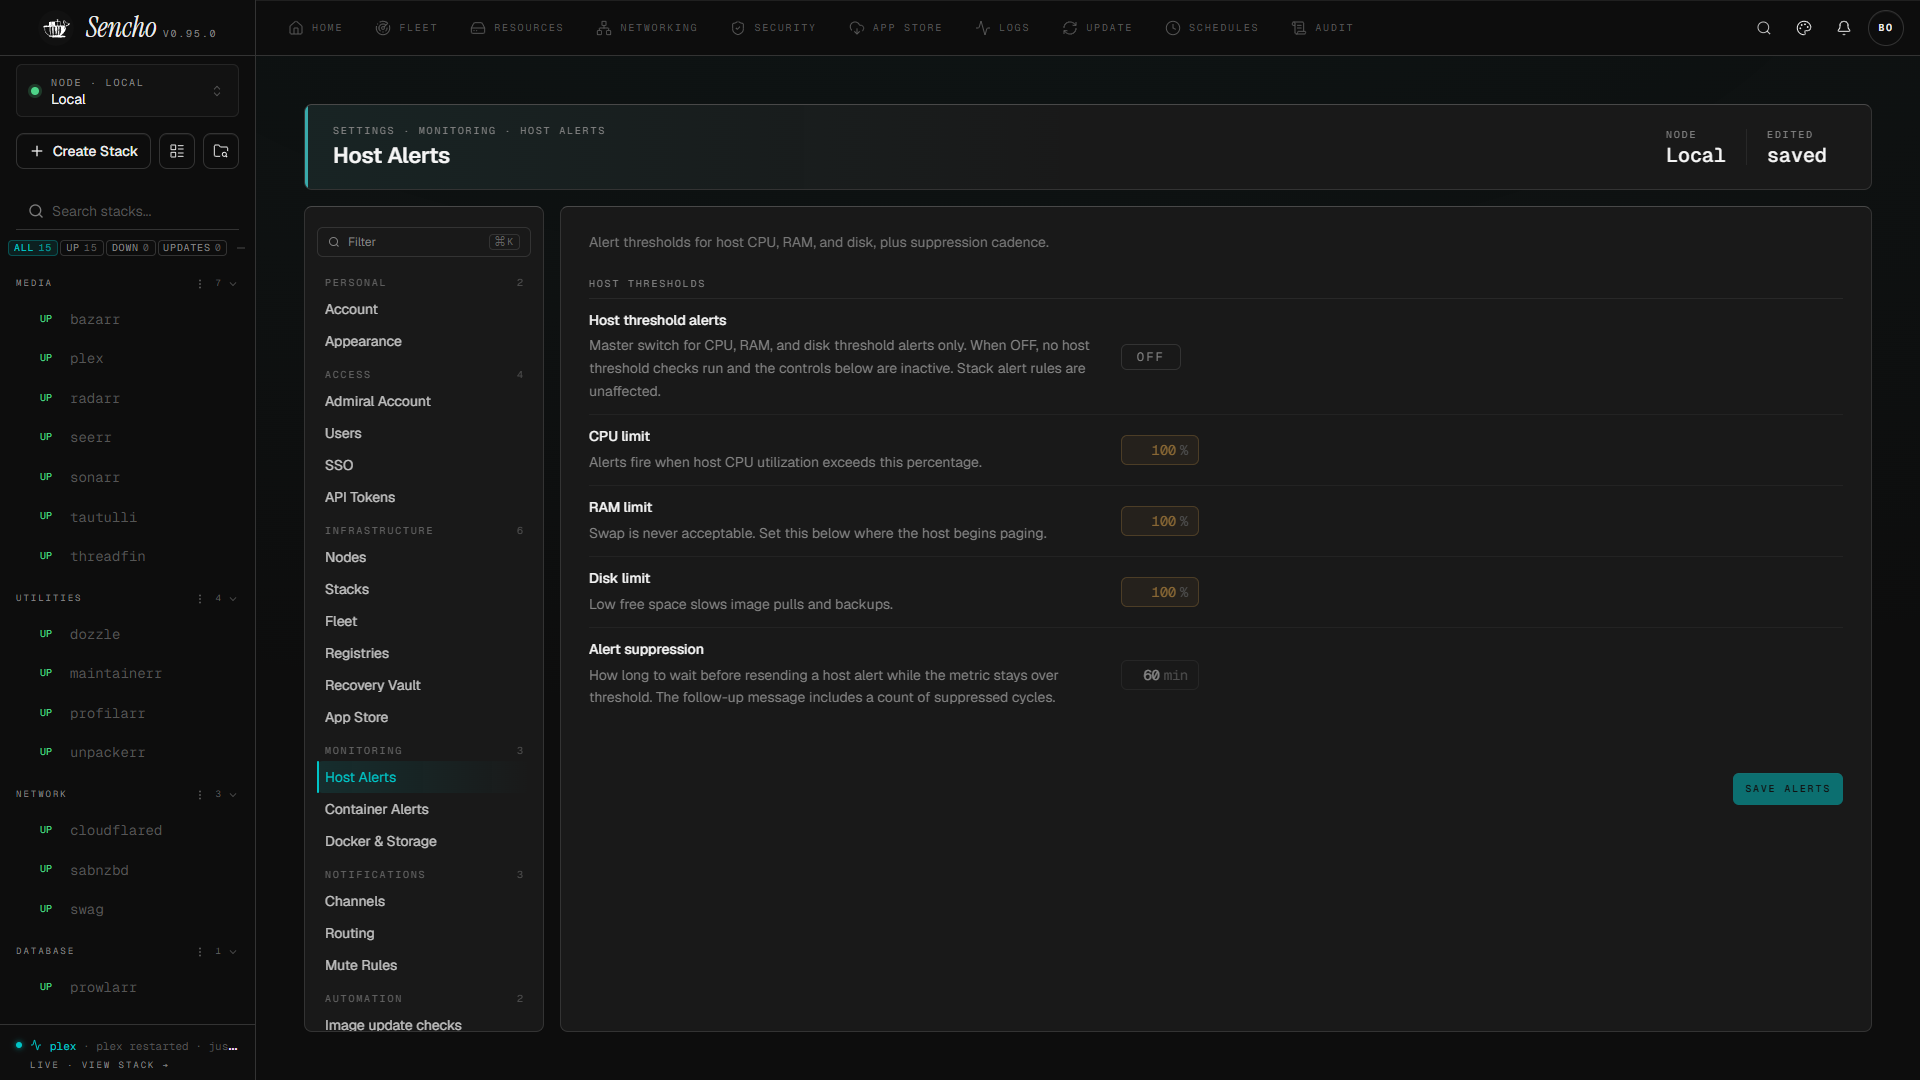This screenshot has height=1080, width=1920.
Task: Select the bazarr stack
Action: [x=127, y=319]
